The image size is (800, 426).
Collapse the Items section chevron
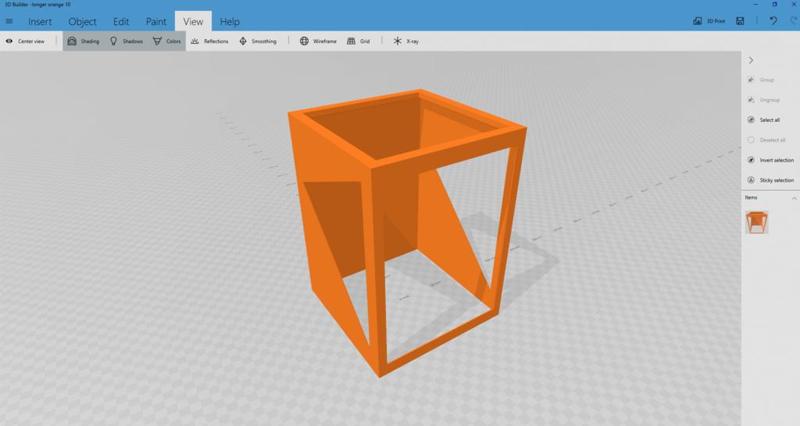pos(794,197)
